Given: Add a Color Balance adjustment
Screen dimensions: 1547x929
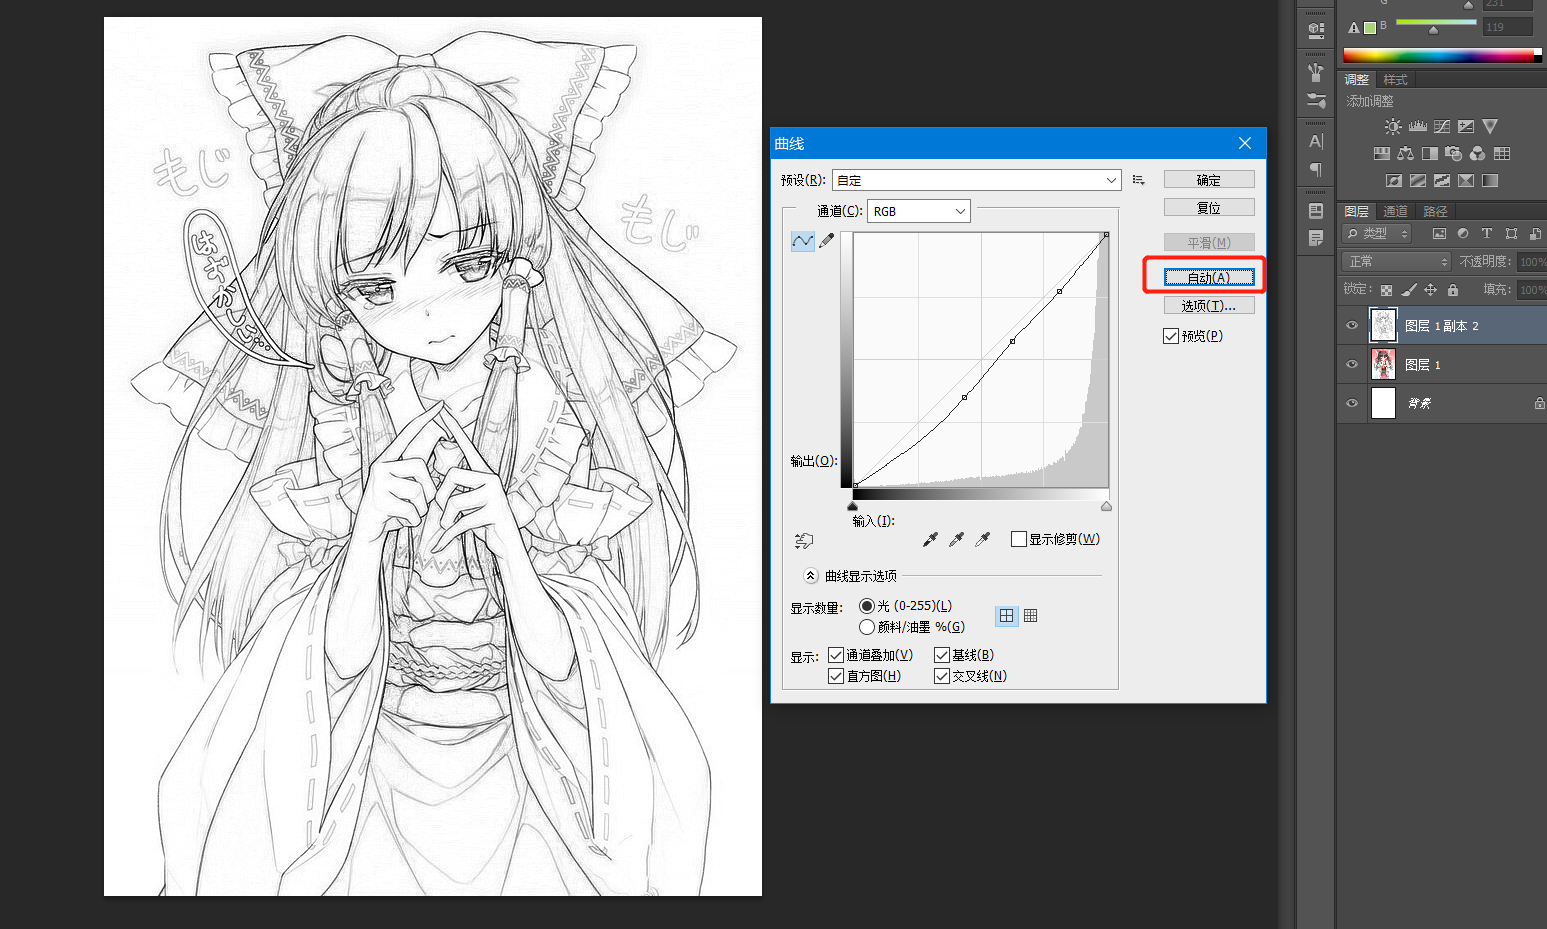Looking at the screenshot, I should [1405, 153].
